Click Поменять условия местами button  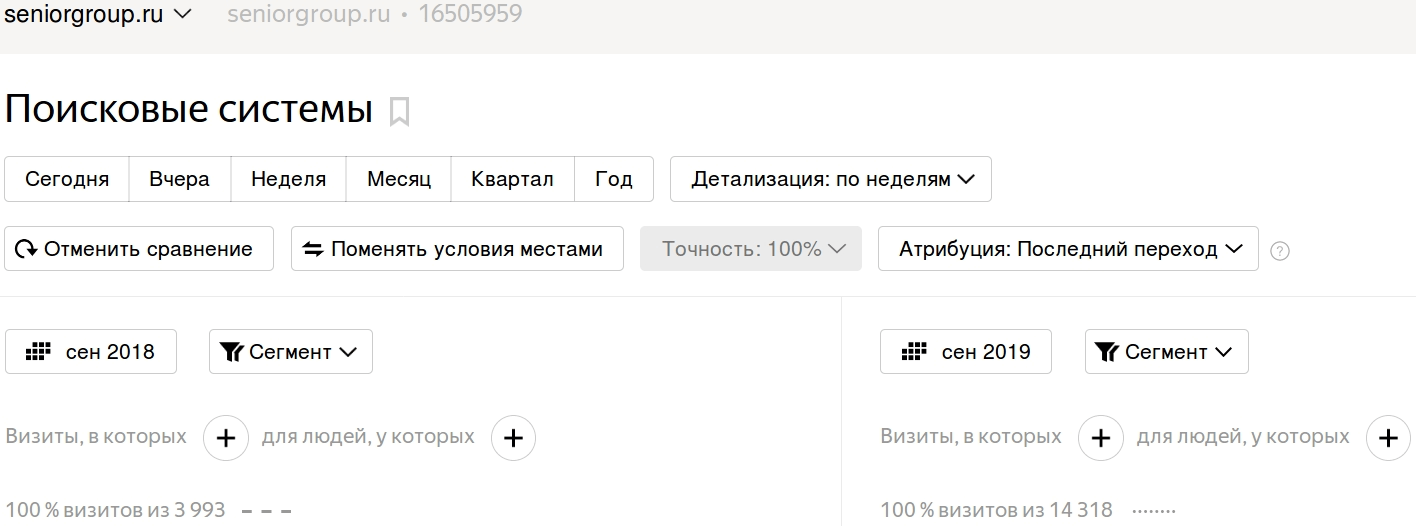pyautogui.click(x=457, y=249)
